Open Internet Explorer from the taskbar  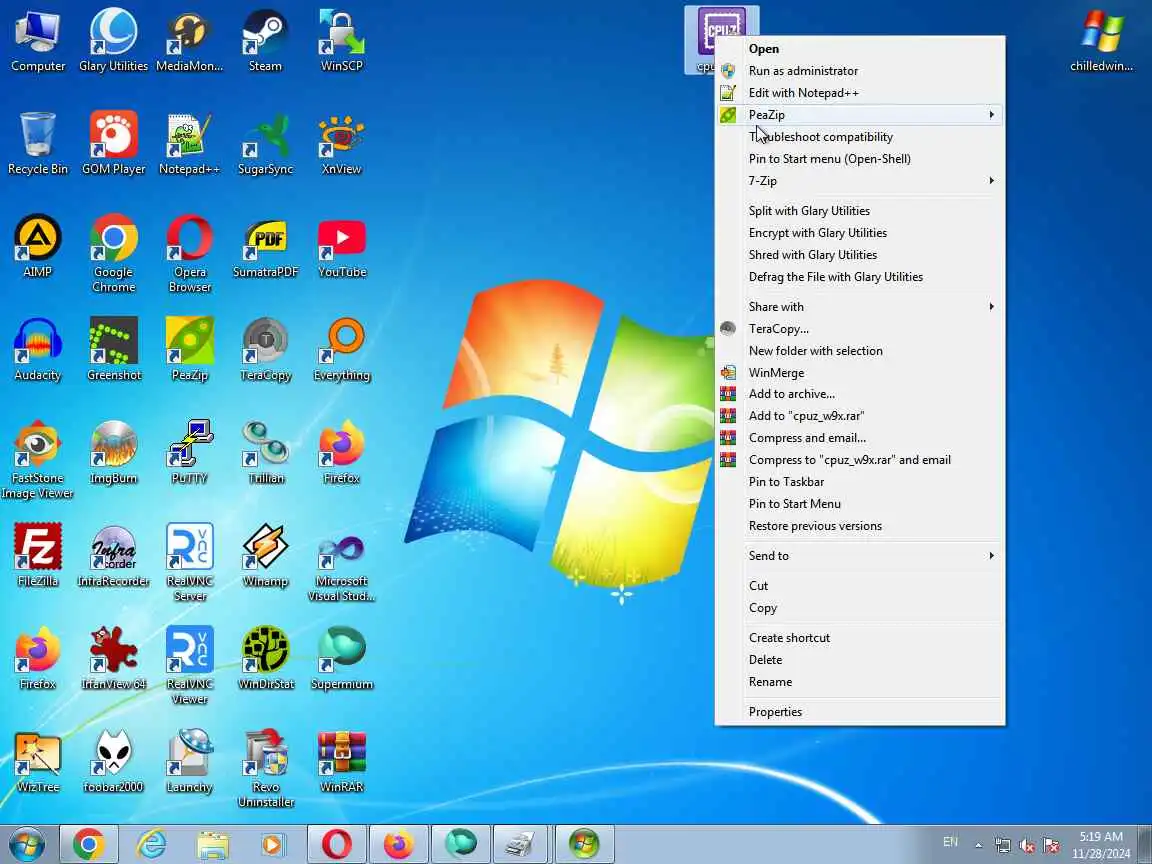[x=151, y=844]
